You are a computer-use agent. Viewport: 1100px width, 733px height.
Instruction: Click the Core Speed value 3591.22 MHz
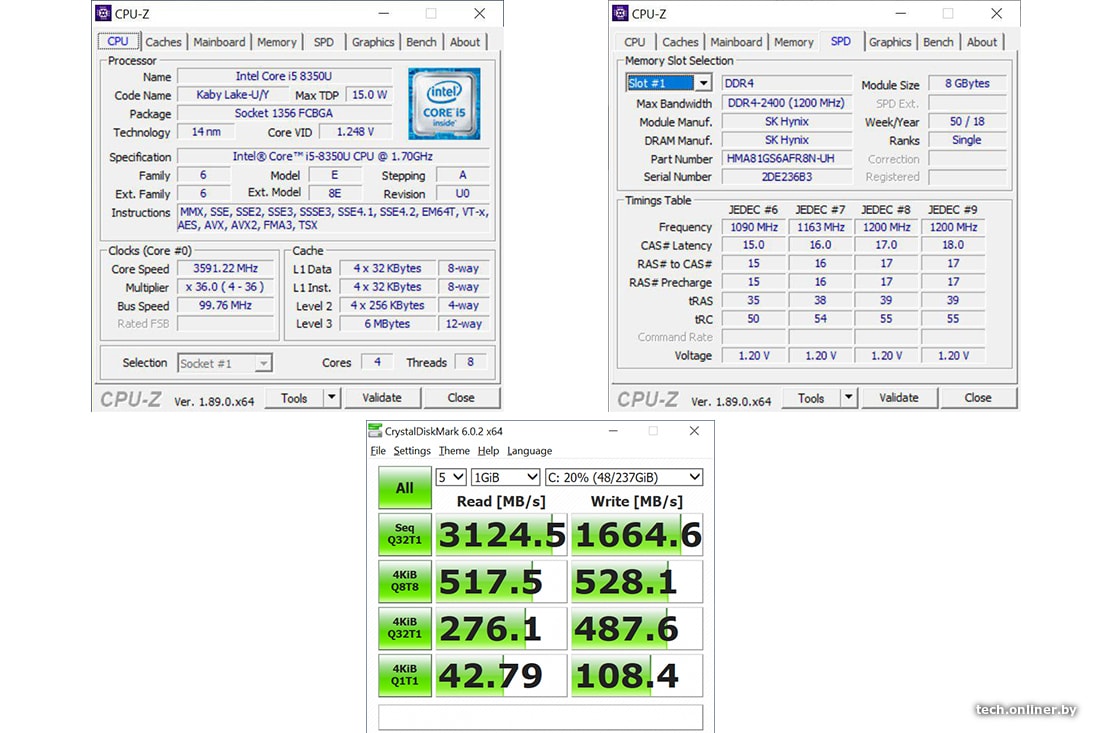pyautogui.click(x=225, y=269)
